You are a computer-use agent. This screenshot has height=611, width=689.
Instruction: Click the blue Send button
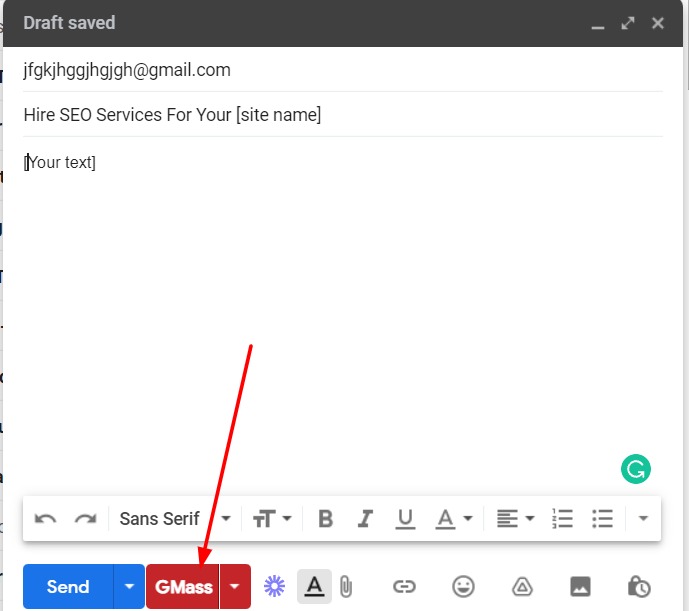68,587
